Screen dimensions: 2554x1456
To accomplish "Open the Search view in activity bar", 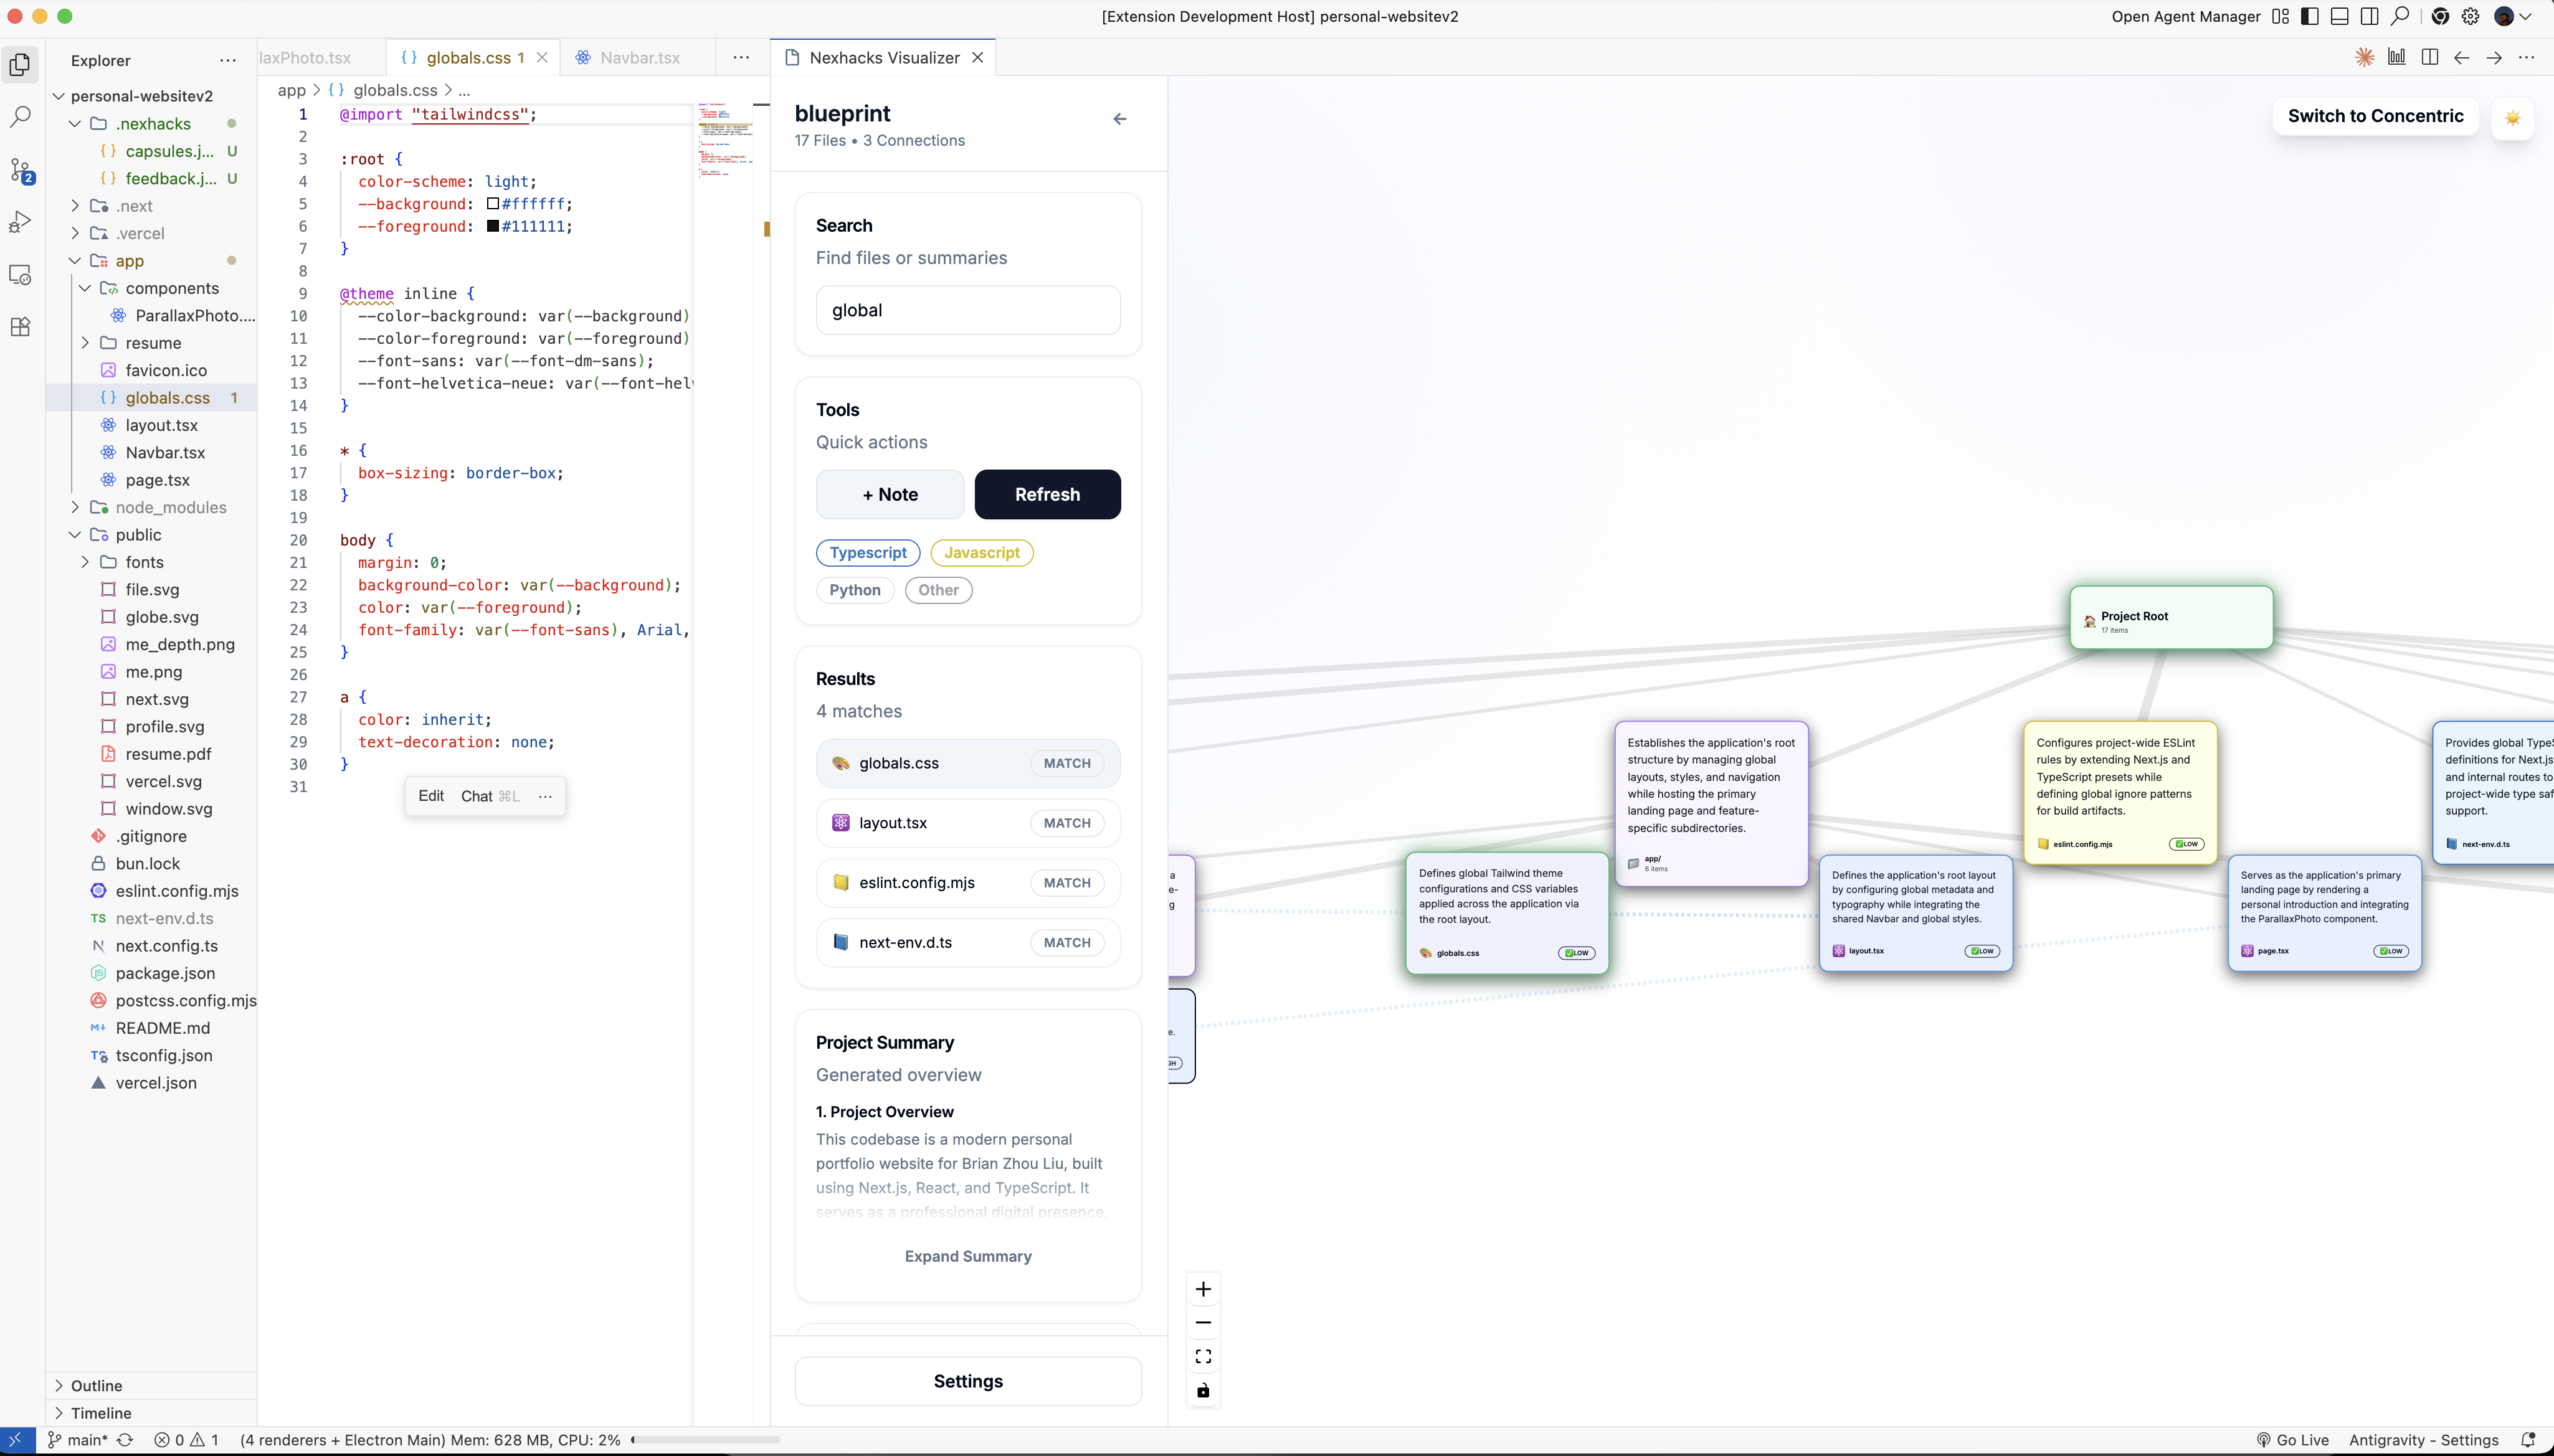I will [x=20, y=117].
